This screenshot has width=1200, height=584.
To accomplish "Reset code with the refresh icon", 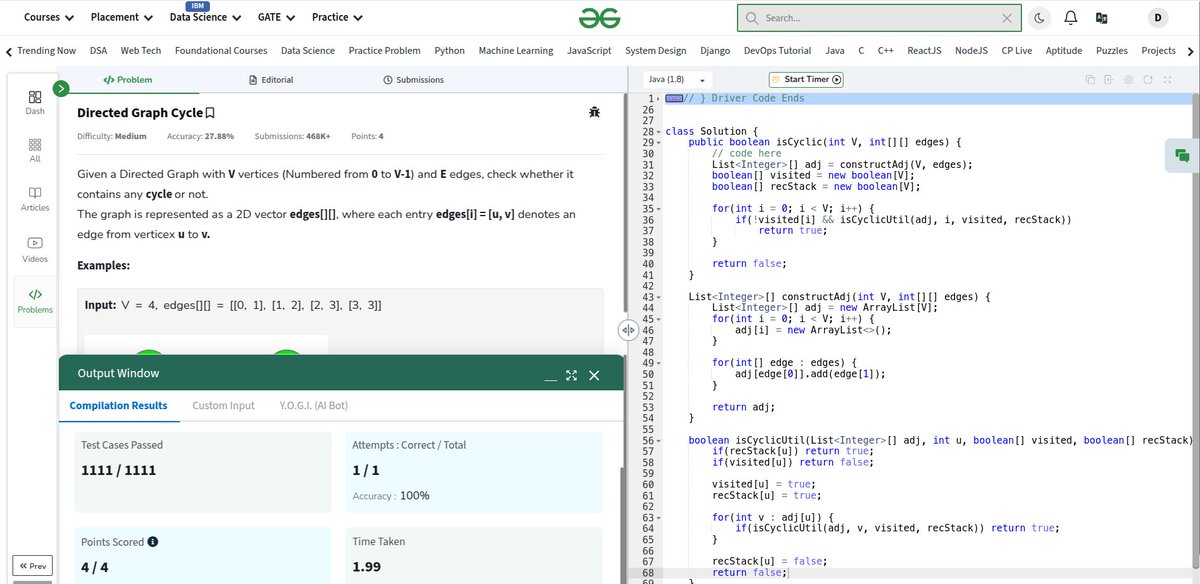I will point(1148,79).
